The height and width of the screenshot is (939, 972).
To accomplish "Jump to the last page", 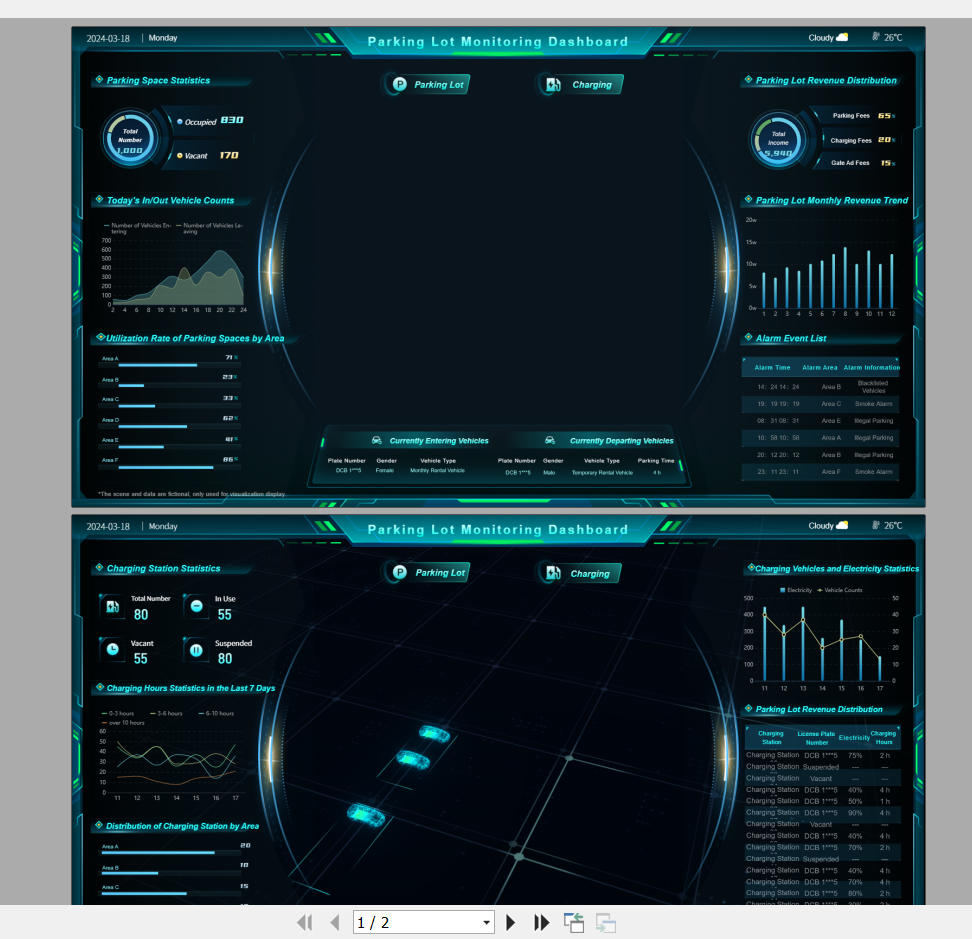I will [540, 922].
